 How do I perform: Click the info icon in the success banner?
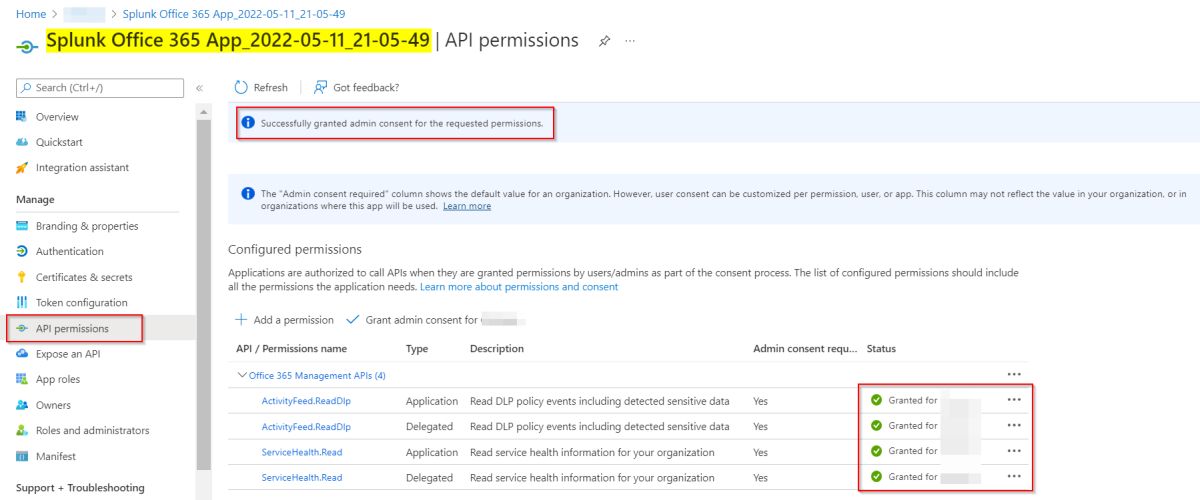click(248, 123)
